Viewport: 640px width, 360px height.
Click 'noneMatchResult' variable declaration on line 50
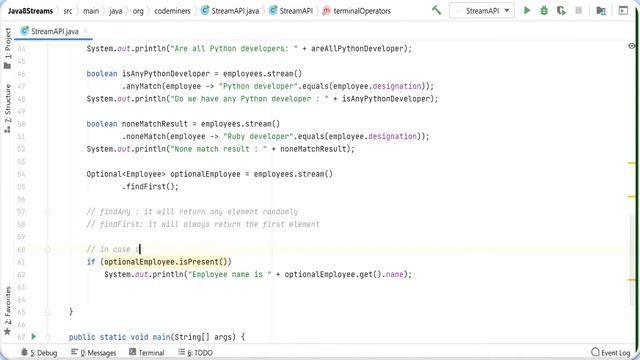[155, 124]
